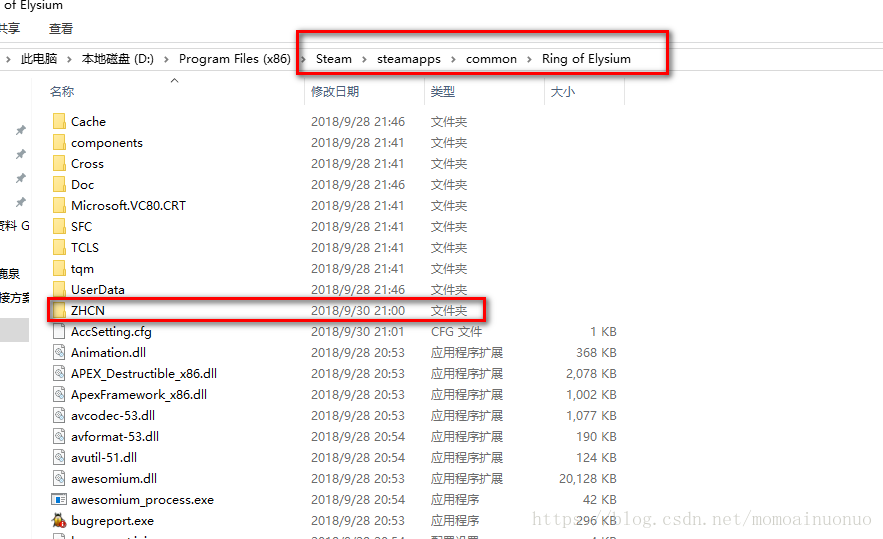Screen dimensions: 883x539
Task: Click the 2,078 KB size value
Action: click(x=591, y=373)
